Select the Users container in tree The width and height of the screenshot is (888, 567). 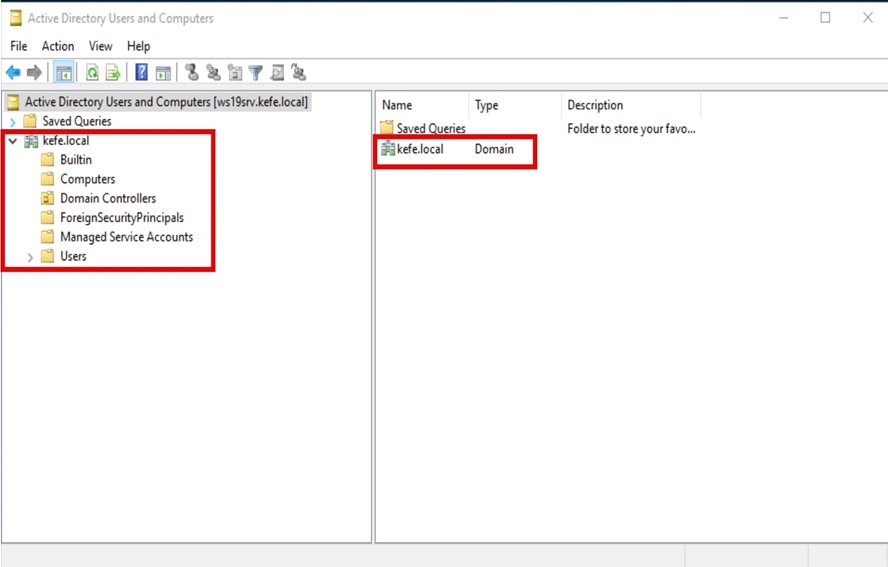coord(74,256)
